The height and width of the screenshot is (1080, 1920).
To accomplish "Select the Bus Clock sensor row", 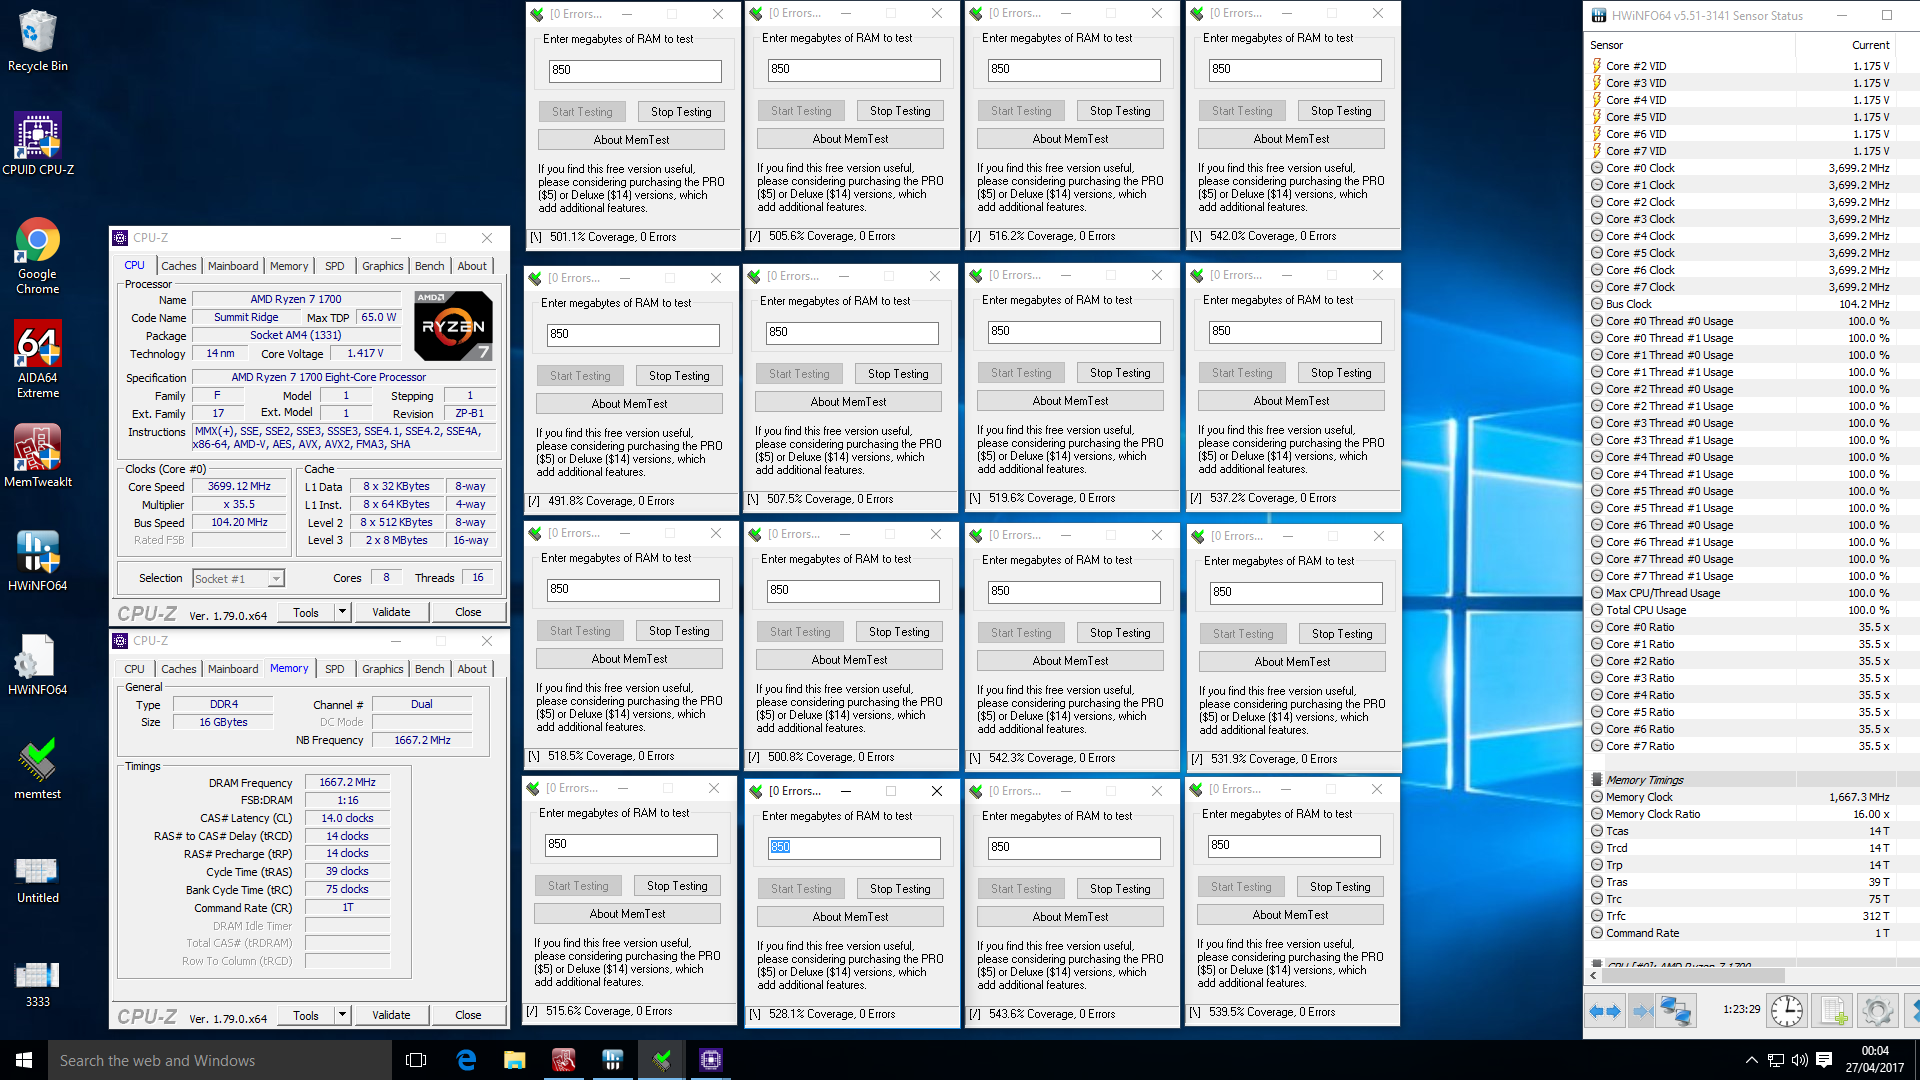I will point(1740,304).
